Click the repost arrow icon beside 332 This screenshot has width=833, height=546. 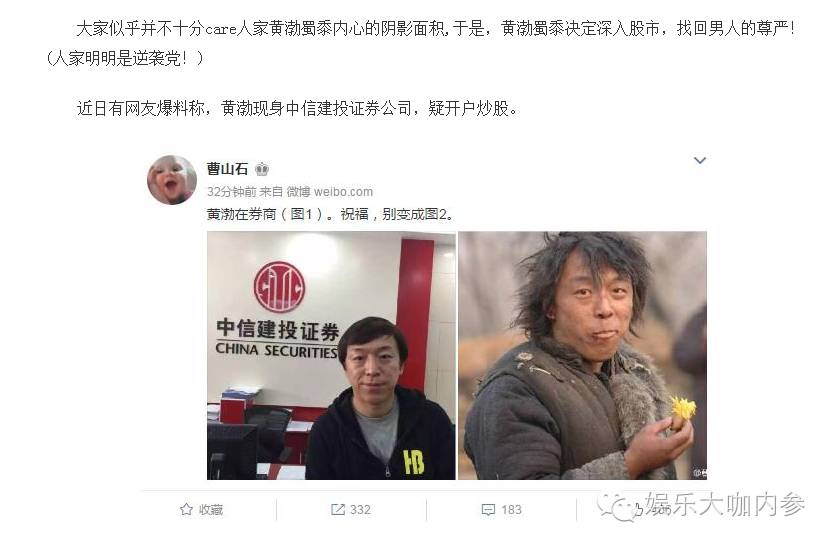[338, 510]
